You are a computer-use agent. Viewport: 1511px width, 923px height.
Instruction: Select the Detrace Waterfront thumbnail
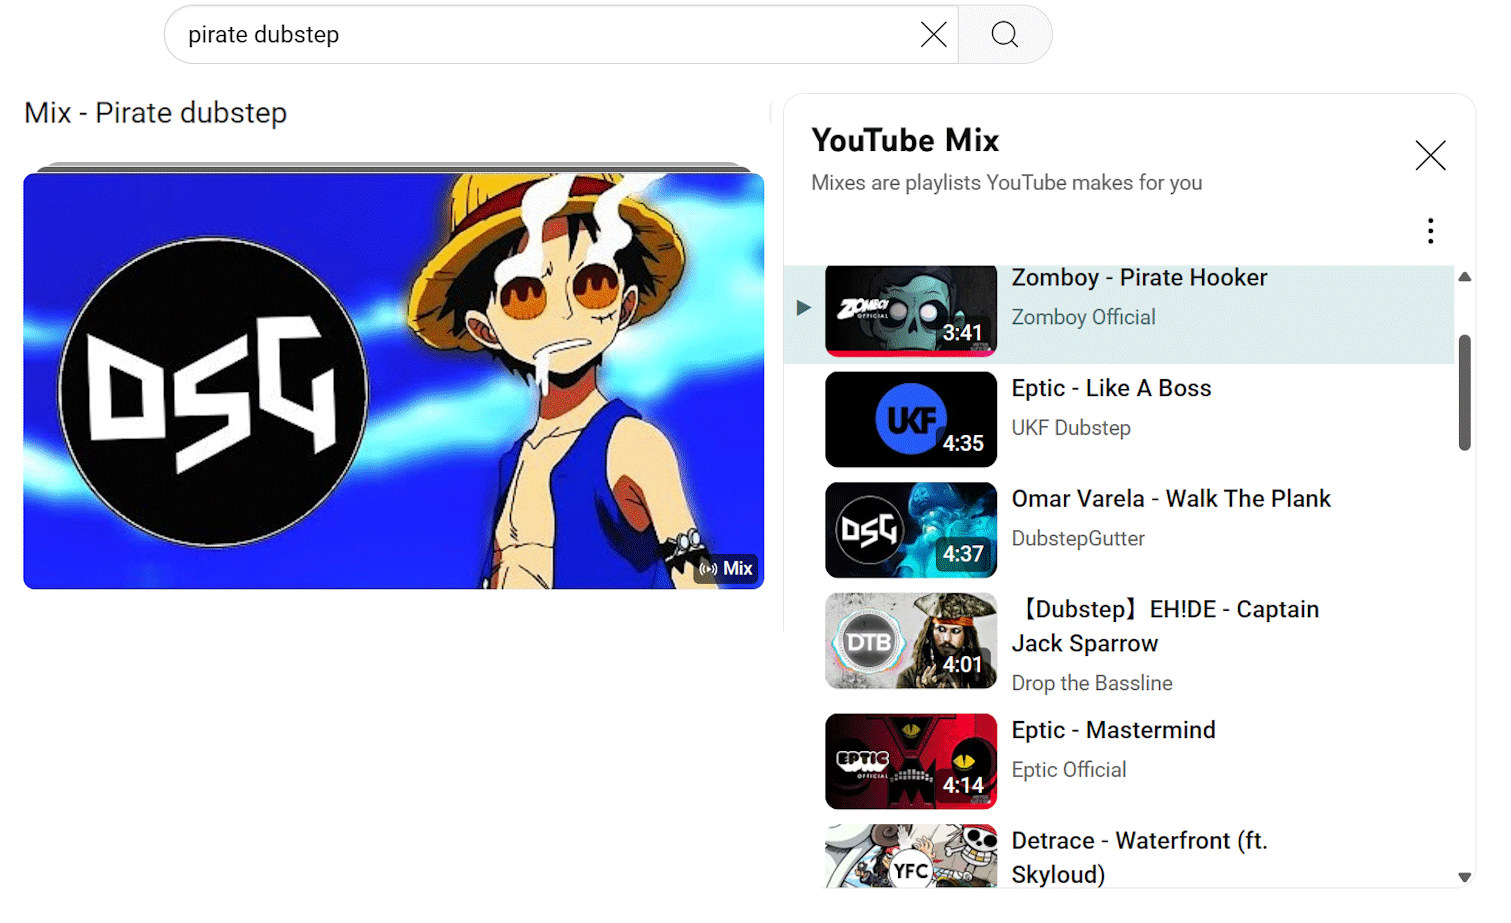(911, 856)
